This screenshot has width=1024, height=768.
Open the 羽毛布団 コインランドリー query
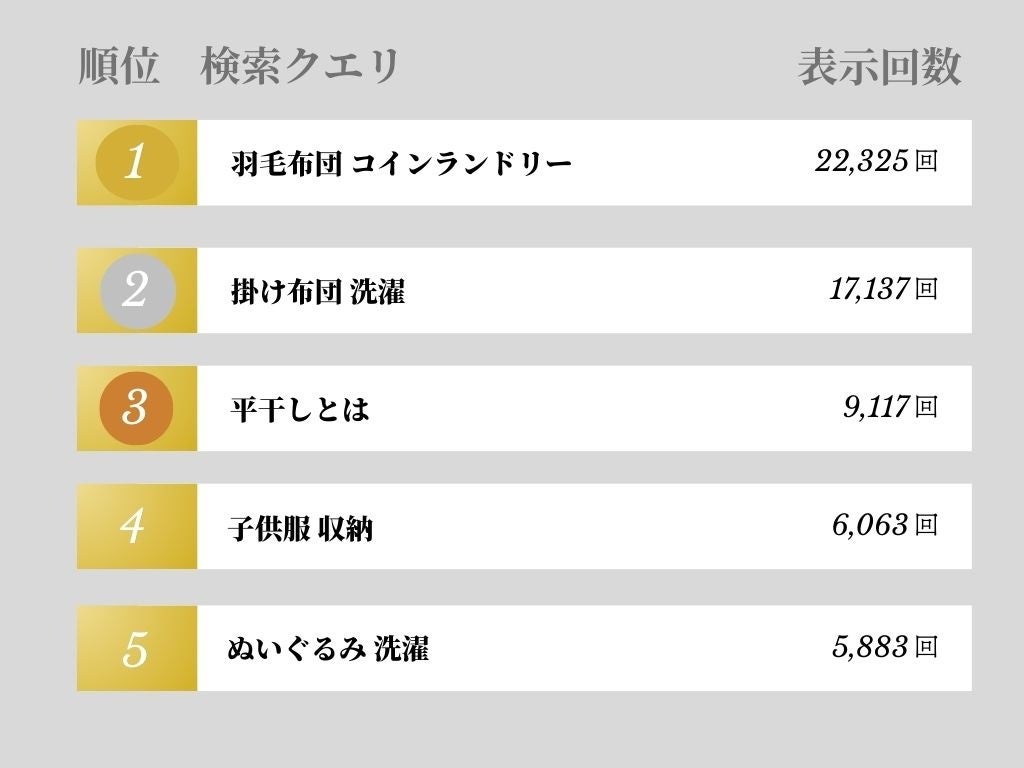tap(400, 163)
